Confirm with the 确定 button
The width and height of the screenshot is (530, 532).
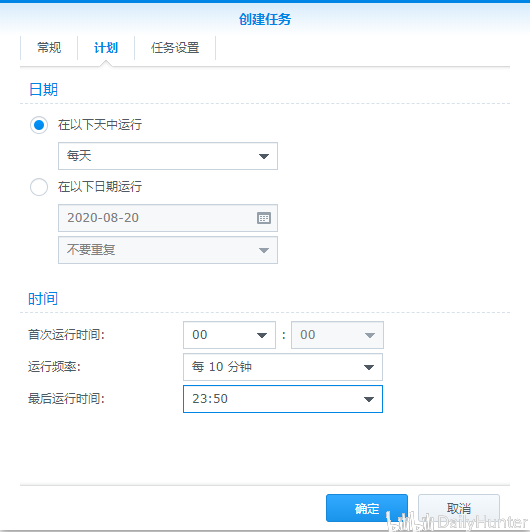click(367, 508)
